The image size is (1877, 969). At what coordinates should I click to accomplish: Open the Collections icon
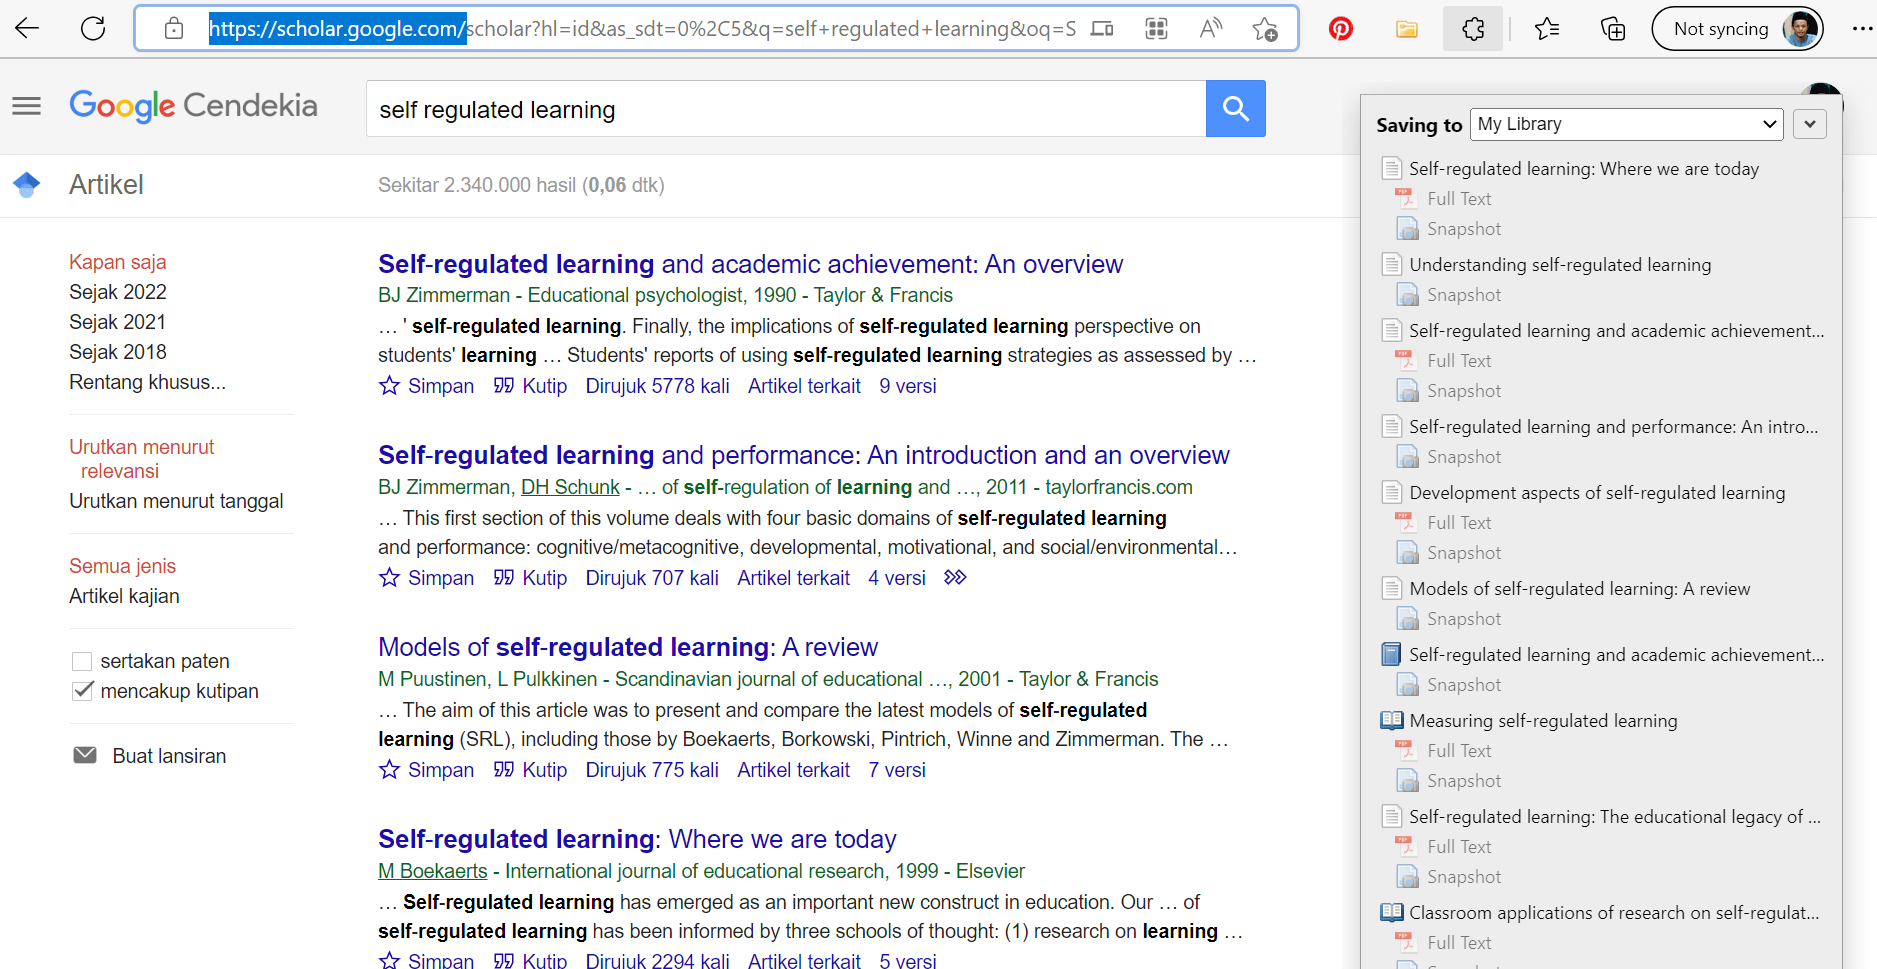(1613, 29)
